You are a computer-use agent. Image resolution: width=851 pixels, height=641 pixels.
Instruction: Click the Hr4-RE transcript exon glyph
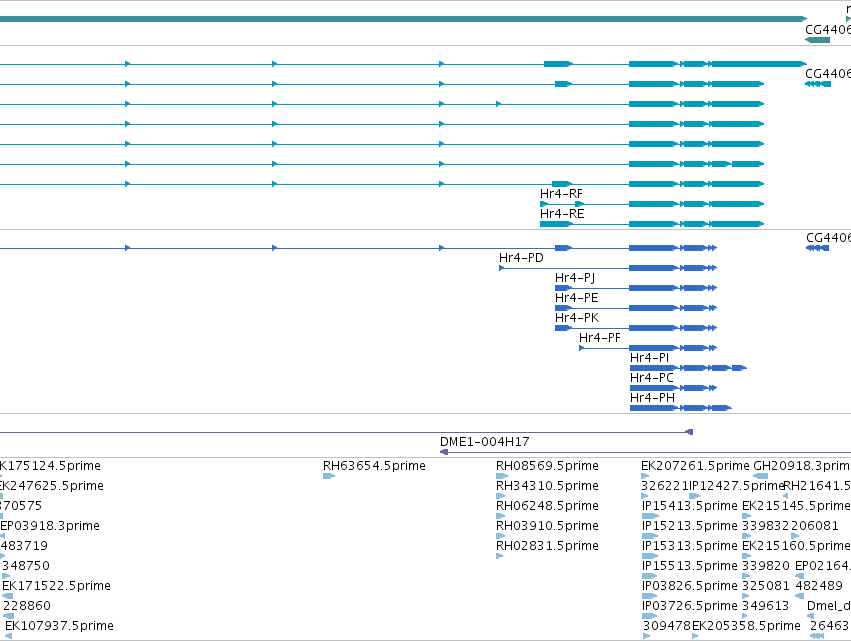(652, 224)
